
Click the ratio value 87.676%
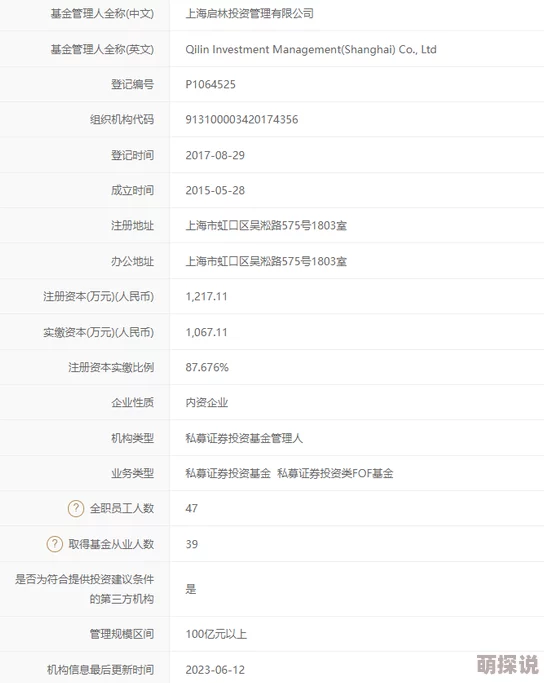(207, 368)
